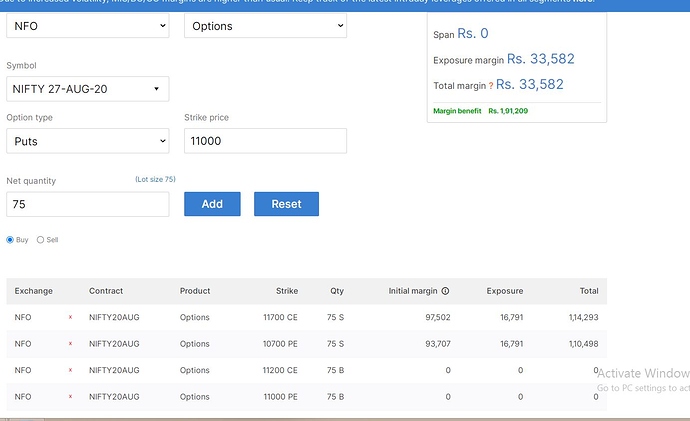This screenshot has width=690, height=421.
Task: Delete the 11200 CE row with red x
Action: click(x=70, y=370)
